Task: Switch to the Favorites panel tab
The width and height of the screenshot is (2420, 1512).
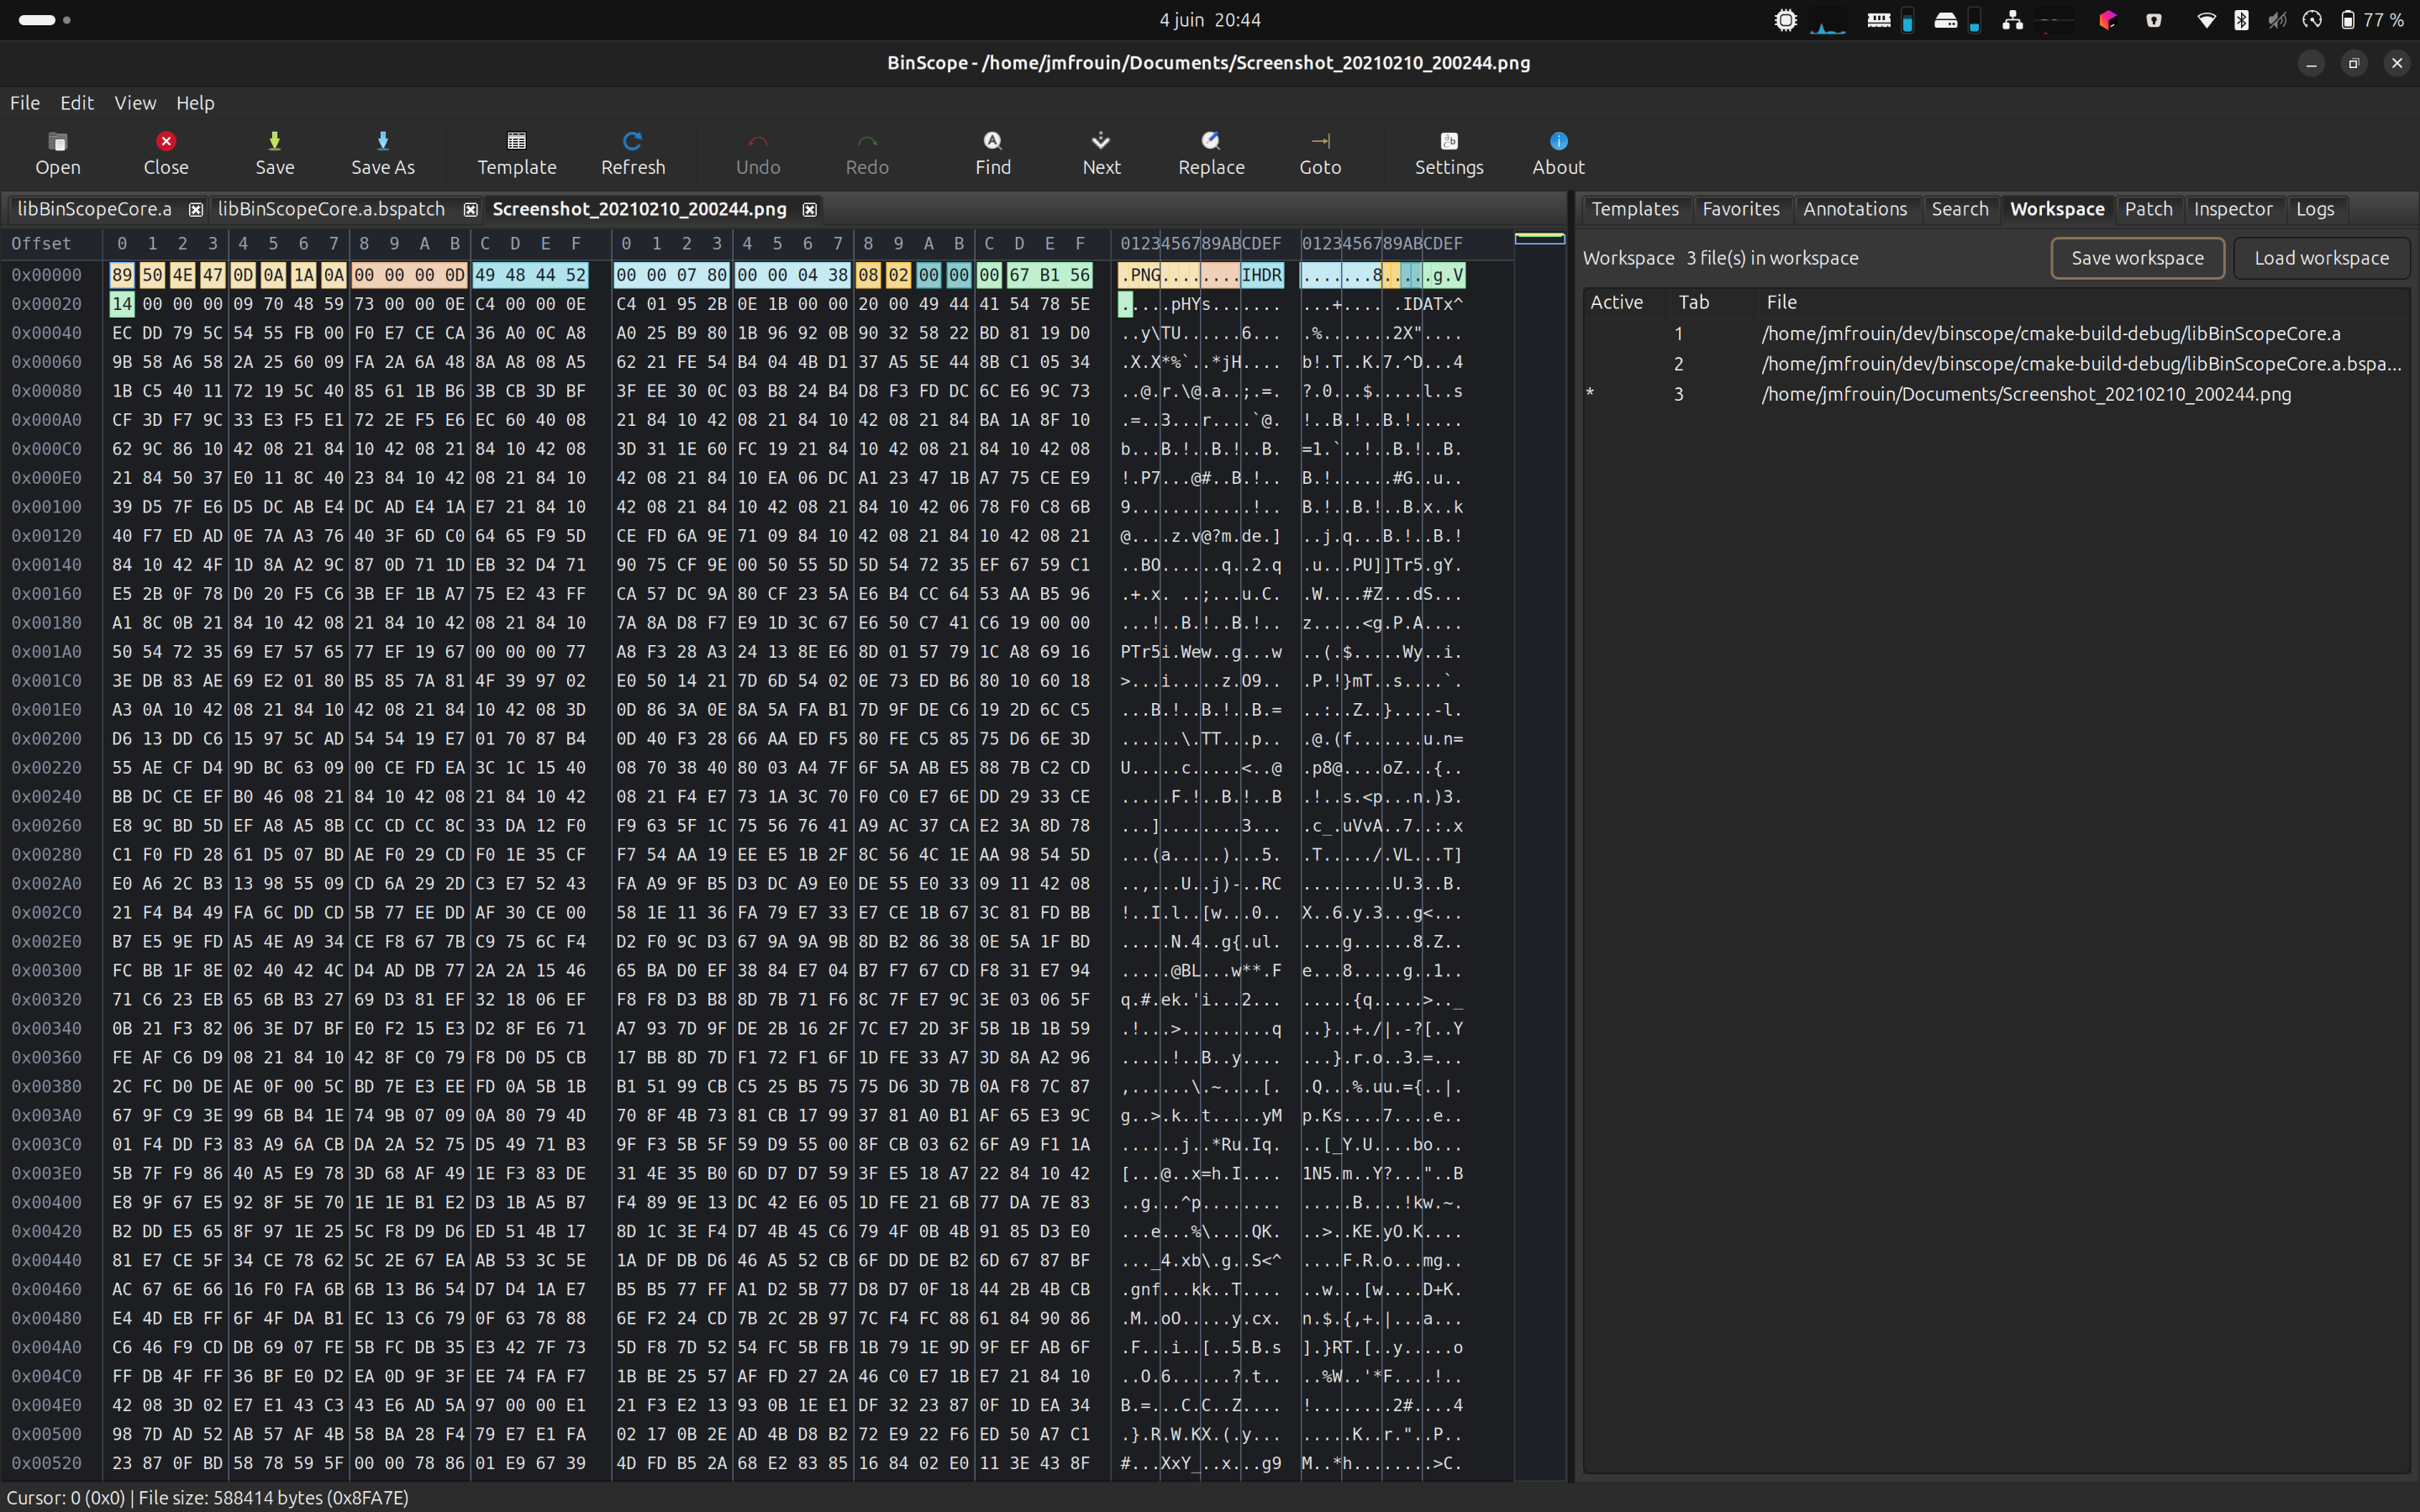Action: 1741,209
